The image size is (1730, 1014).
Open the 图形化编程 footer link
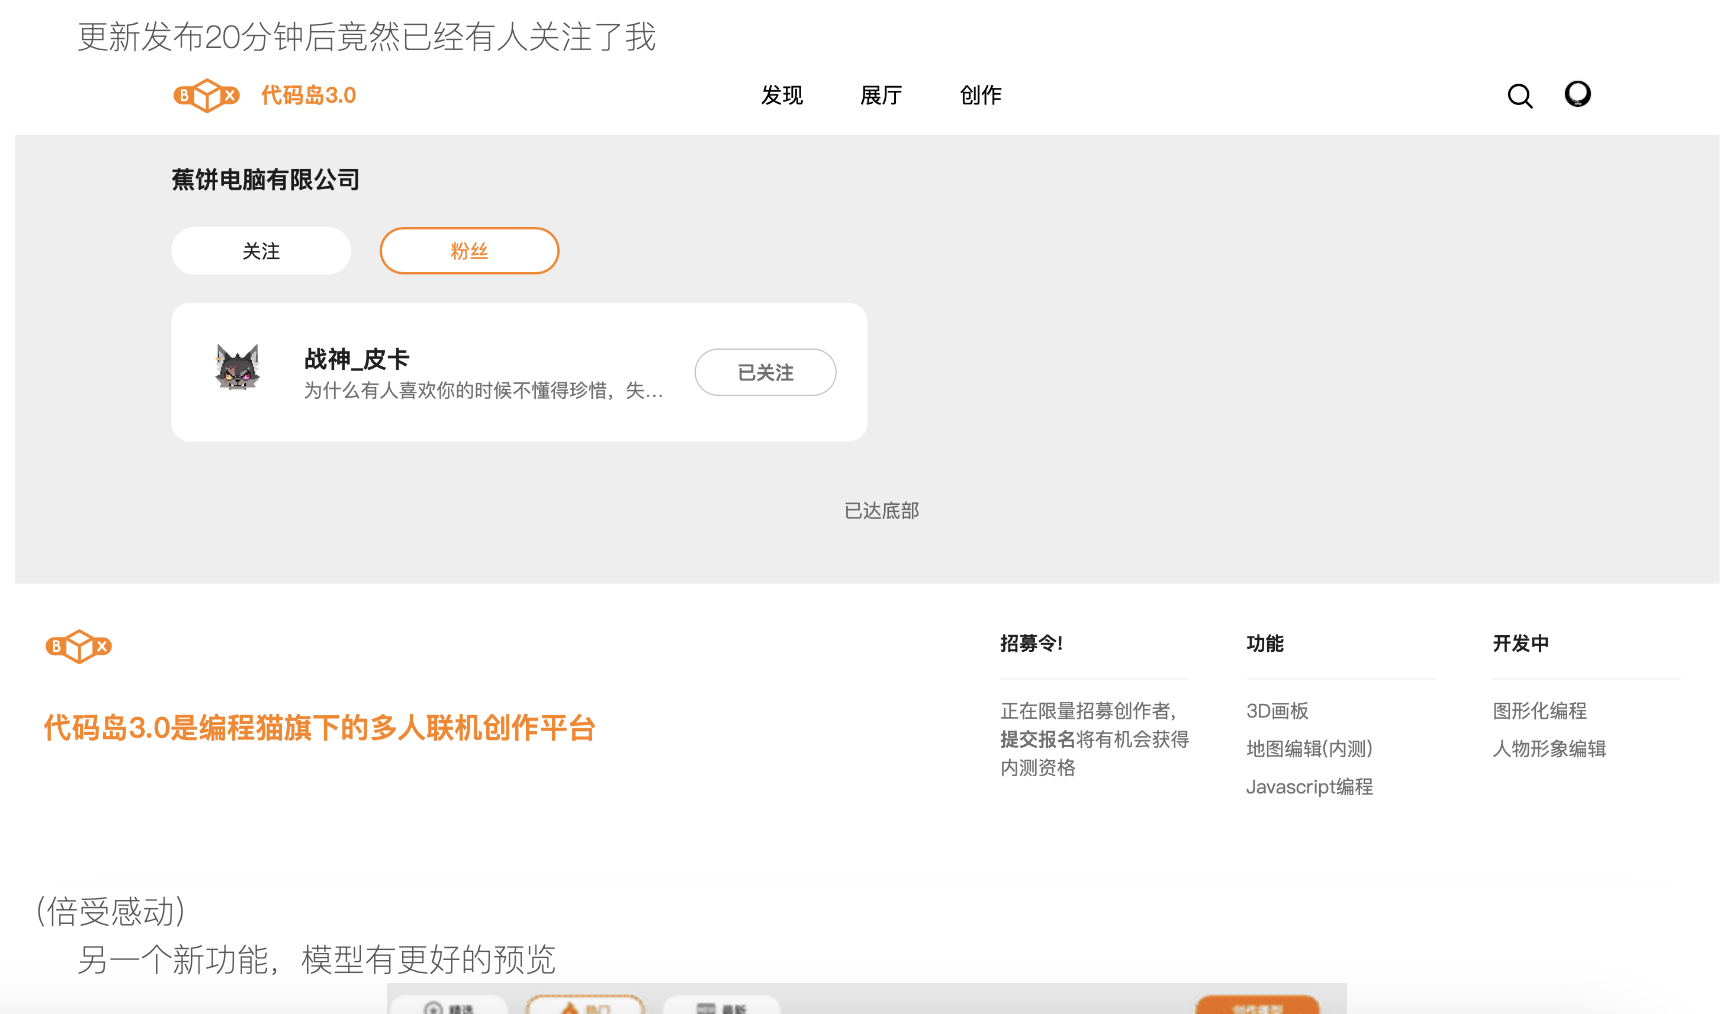pos(1540,711)
